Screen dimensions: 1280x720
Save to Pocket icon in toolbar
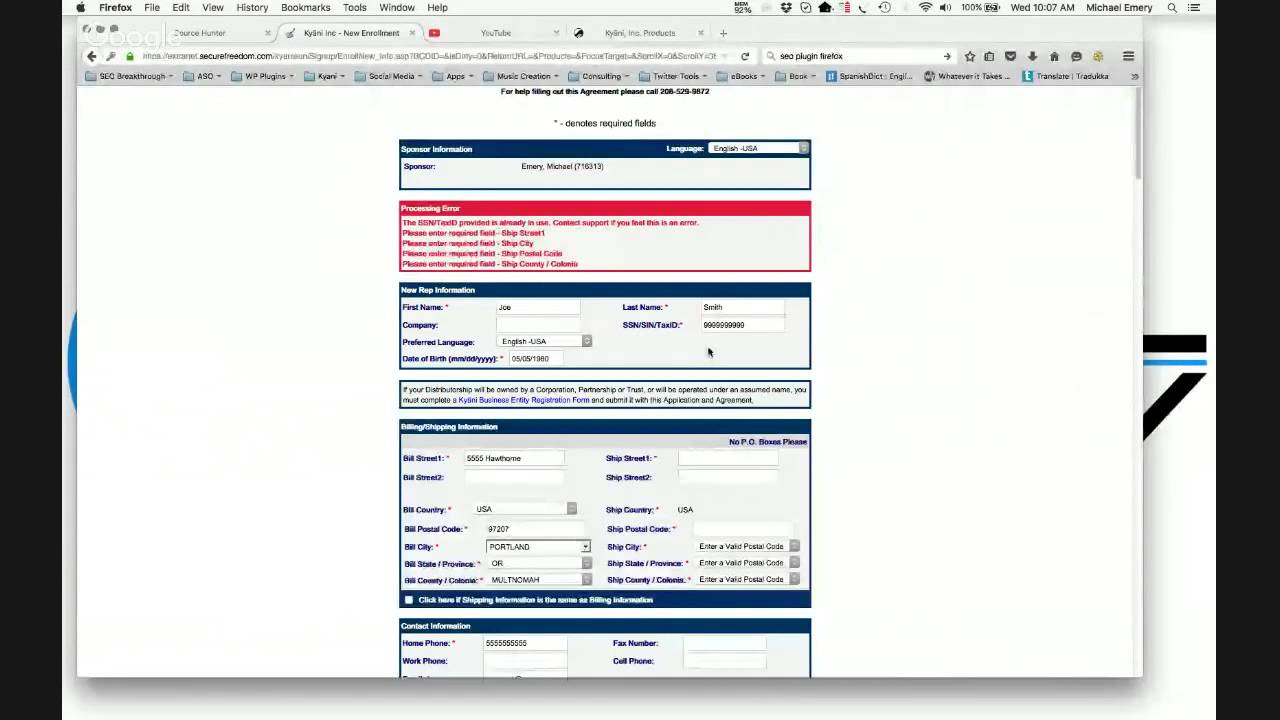(x=1011, y=56)
